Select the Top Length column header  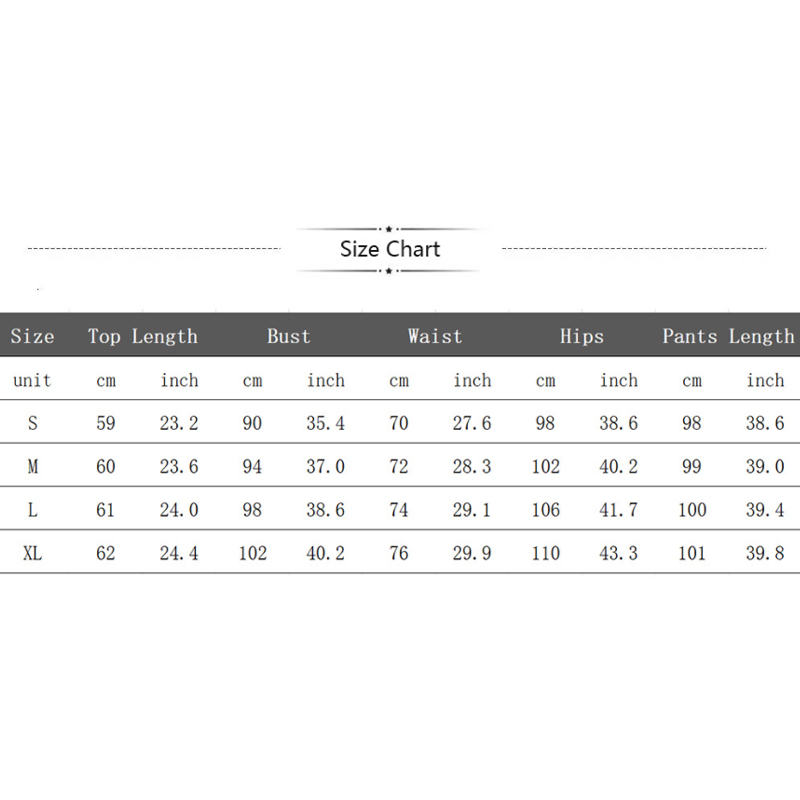point(143,336)
